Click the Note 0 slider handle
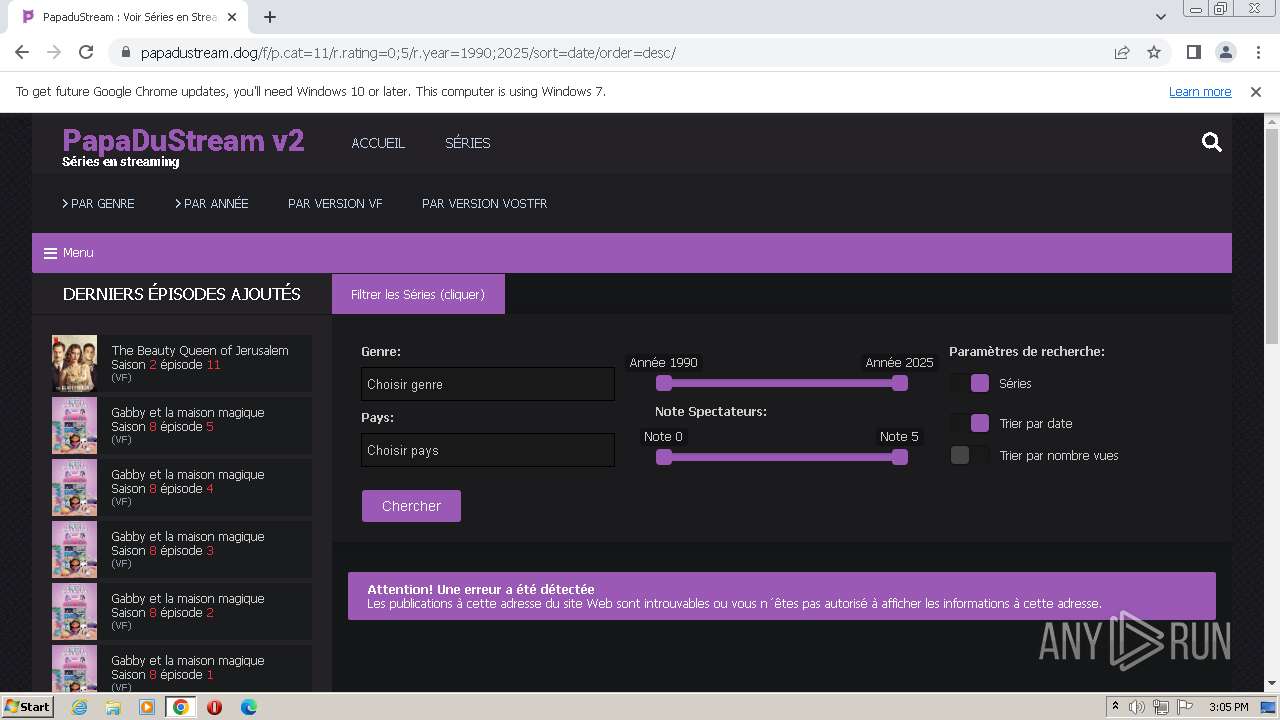This screenshot has width=1280, height=720. (664, 457)
